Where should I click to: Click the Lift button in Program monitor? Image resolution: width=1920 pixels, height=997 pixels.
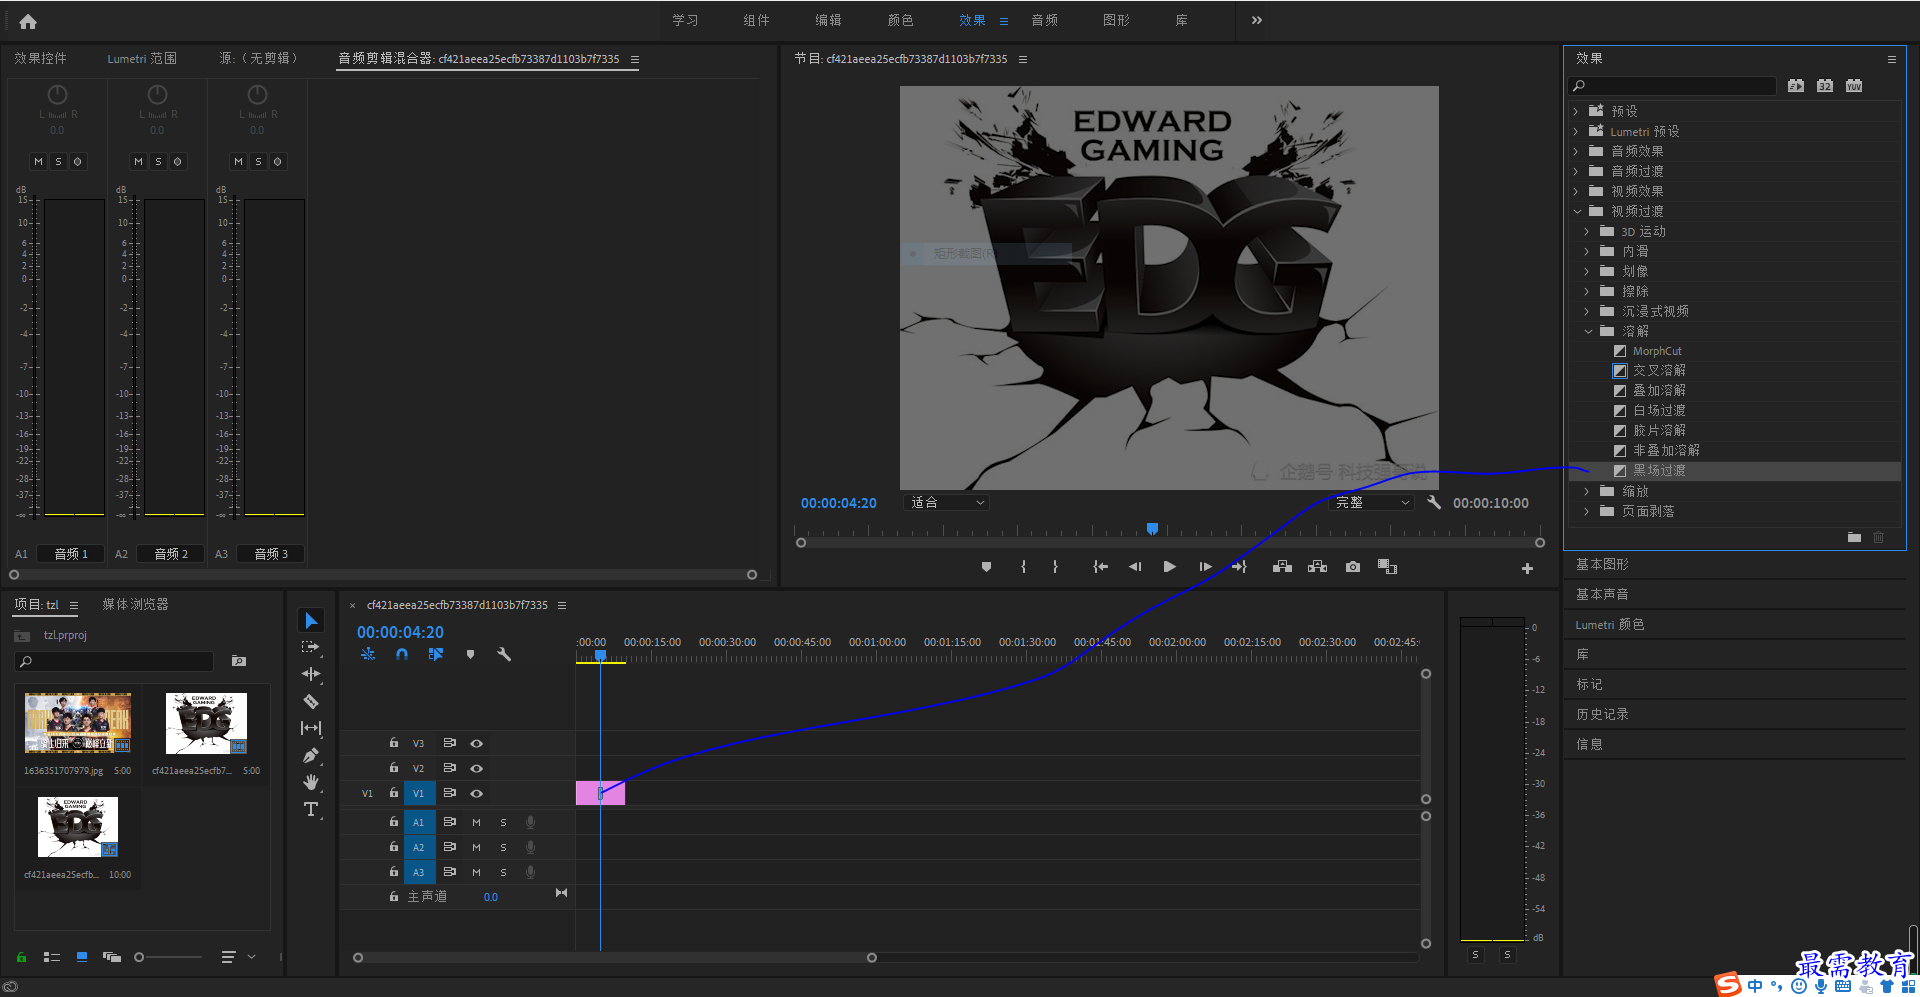tap(1282, 567)
